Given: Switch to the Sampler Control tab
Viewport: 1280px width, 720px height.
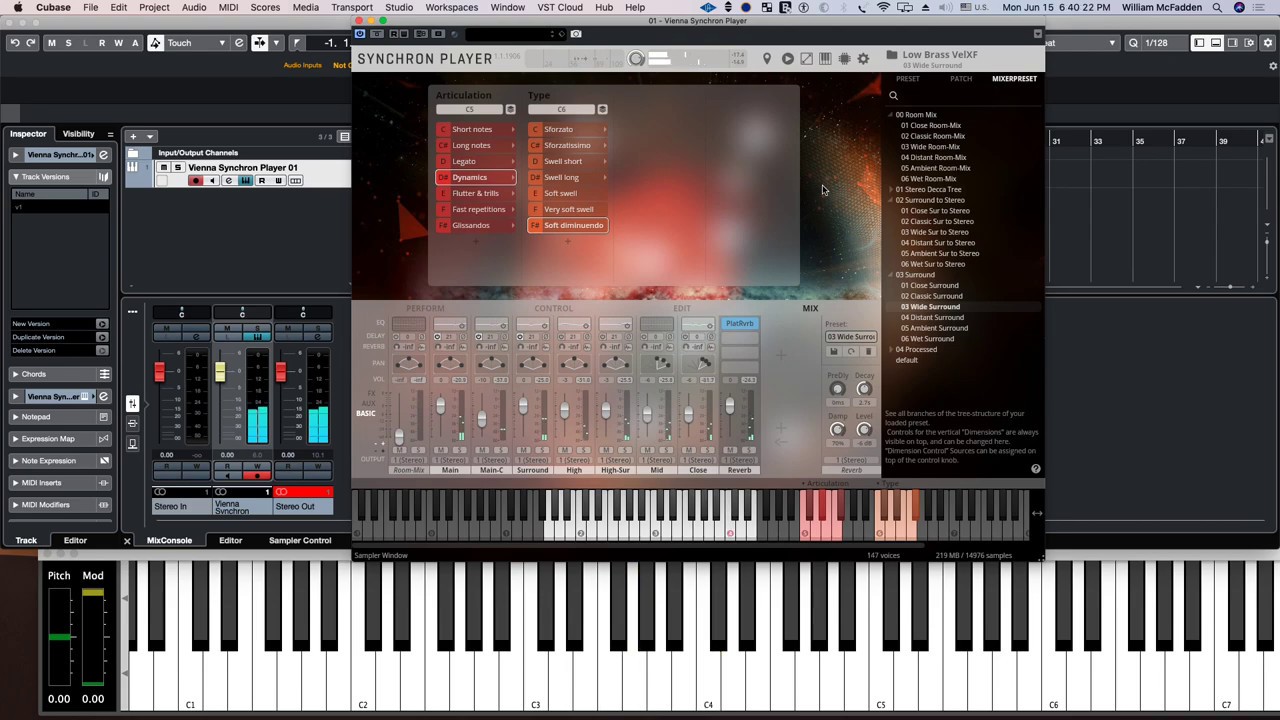Looking at the screenshot, I should click(300, 541).
